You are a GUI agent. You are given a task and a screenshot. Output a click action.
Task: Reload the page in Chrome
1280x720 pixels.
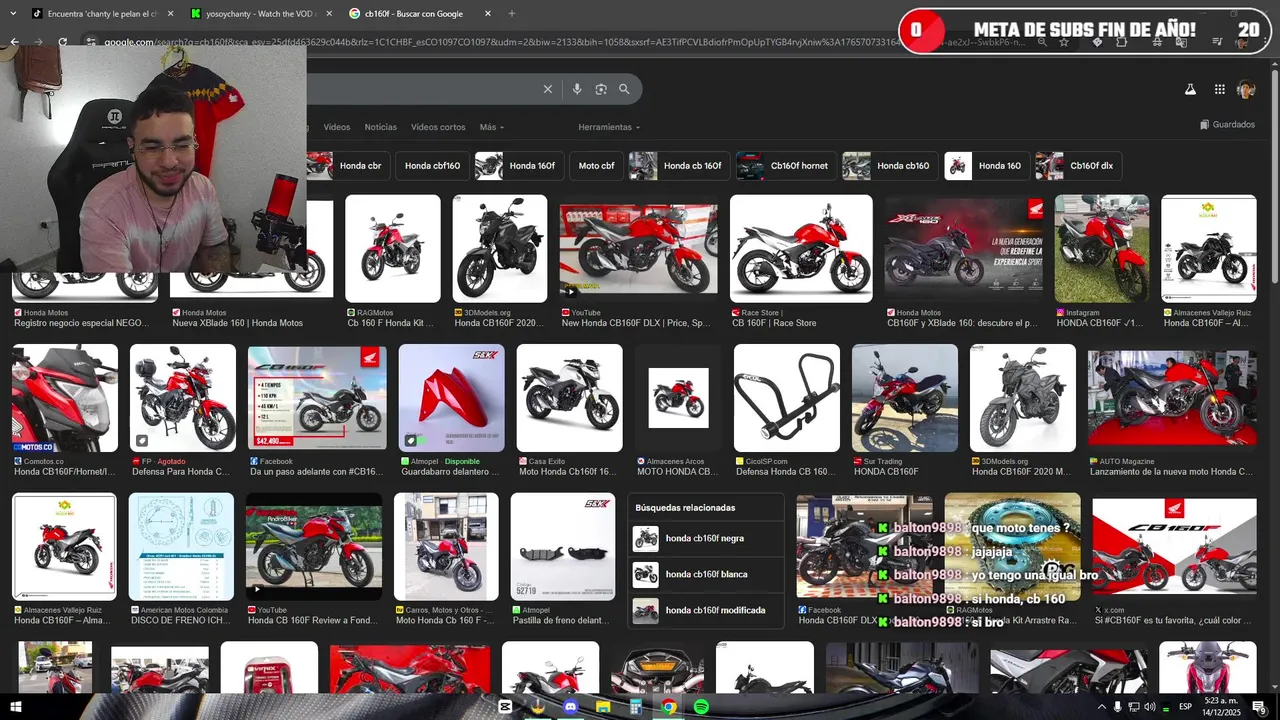click(62, 42)
